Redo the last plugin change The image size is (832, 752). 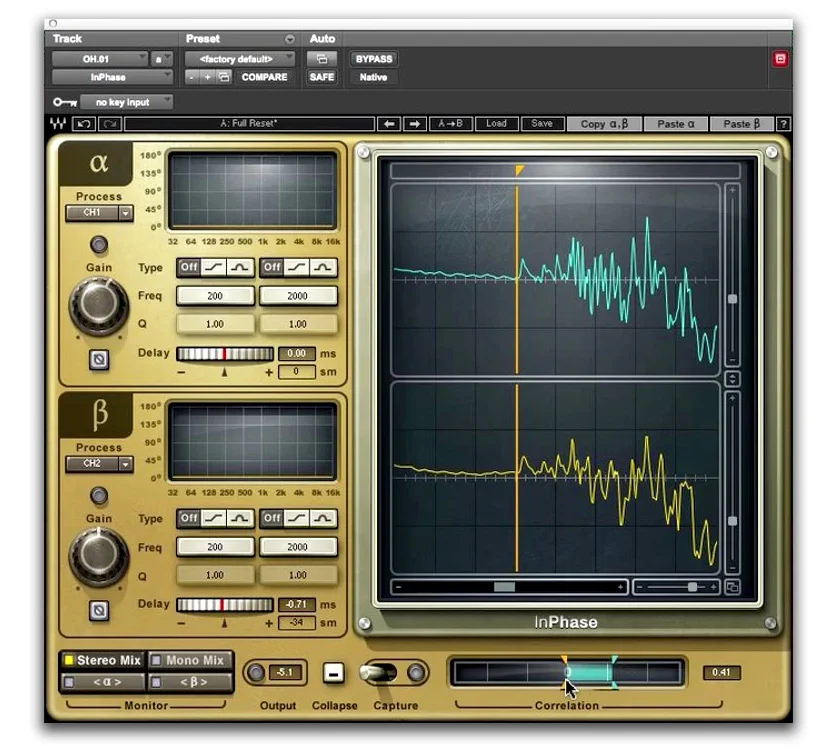point(110,124)
